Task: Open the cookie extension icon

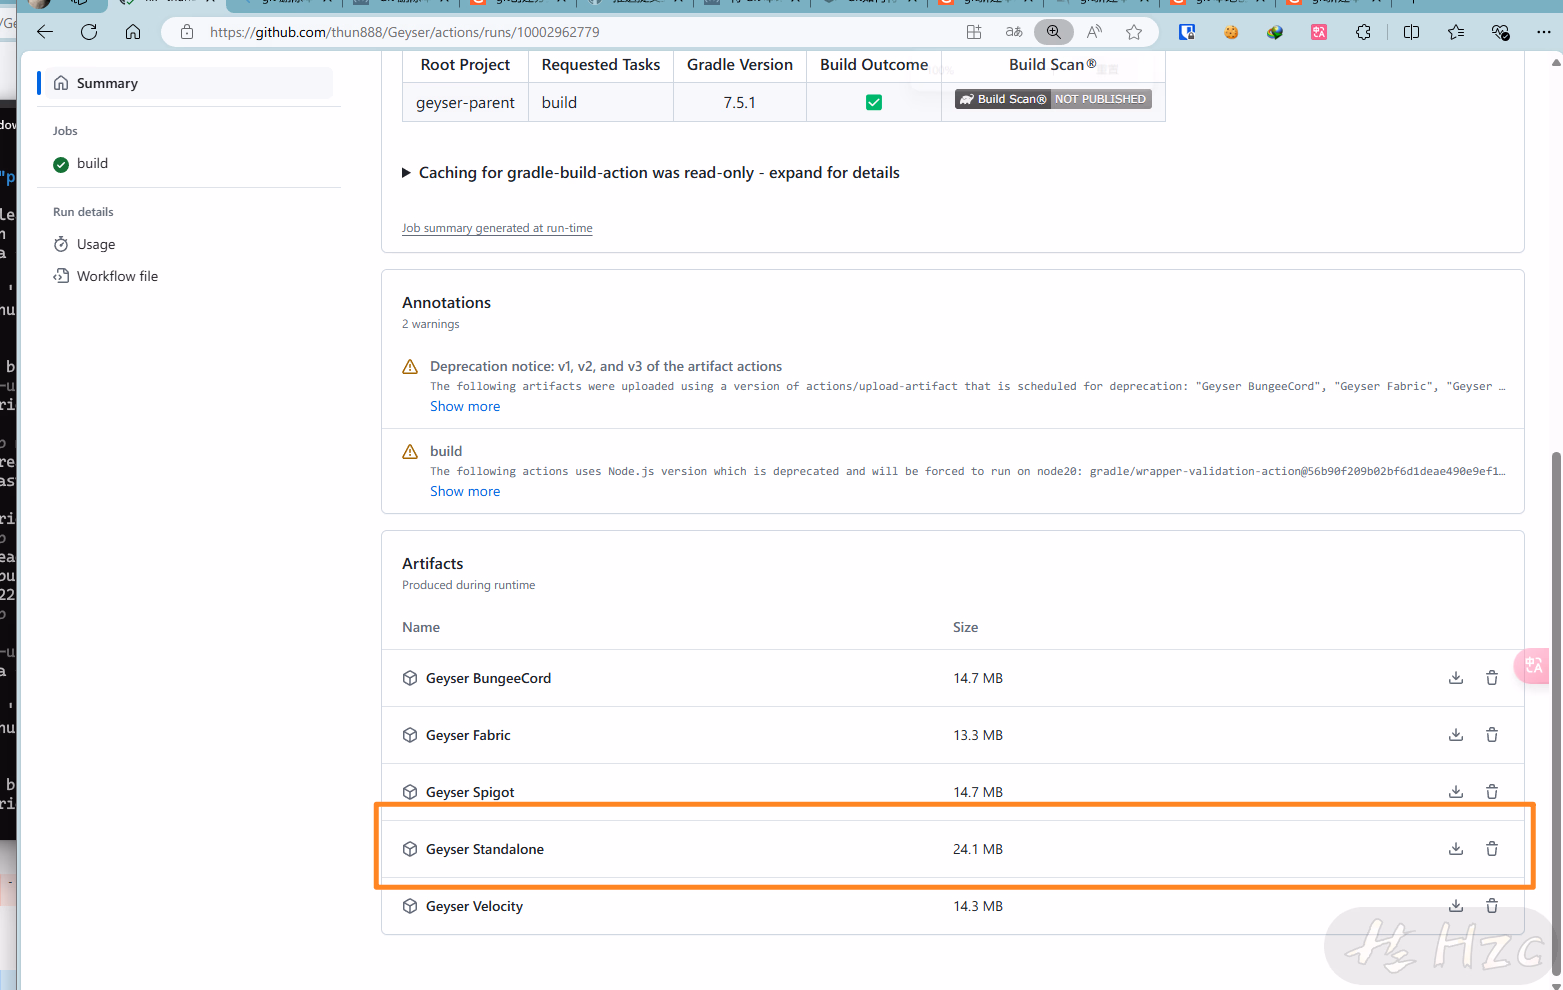Action: click(1231, 32)
